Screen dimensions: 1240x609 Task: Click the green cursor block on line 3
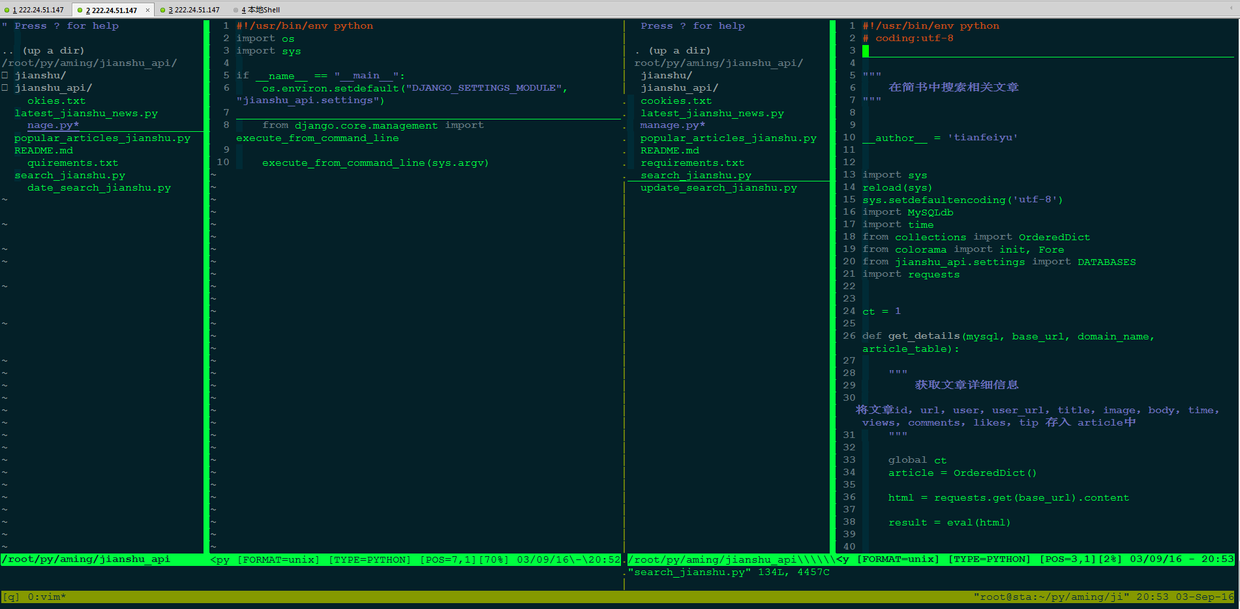pyautogui.click(x=866, y=51)
